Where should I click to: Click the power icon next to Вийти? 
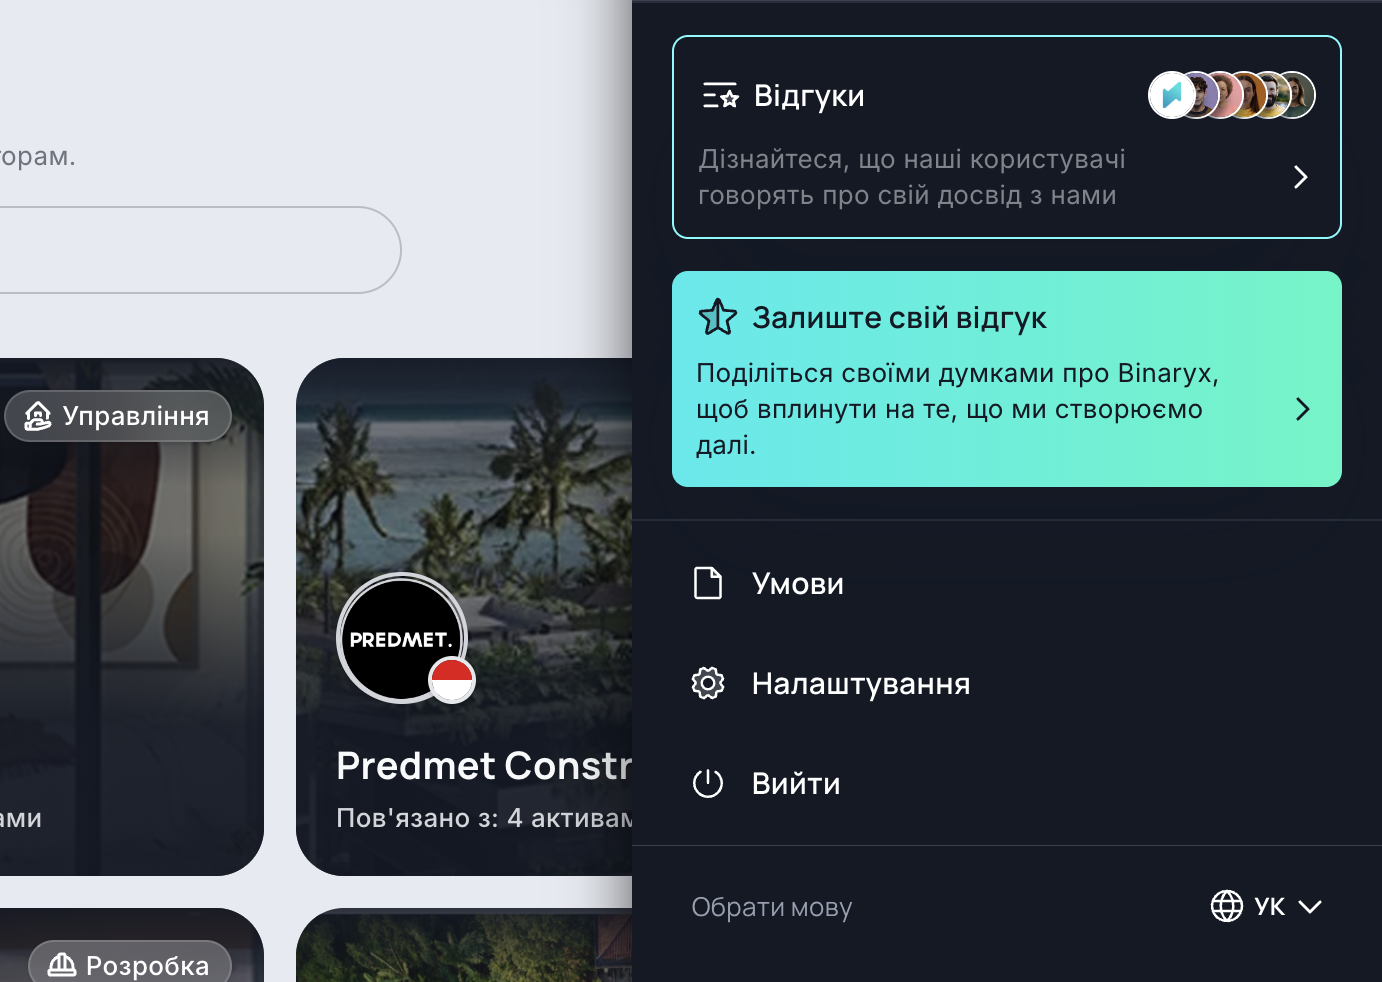708,783
